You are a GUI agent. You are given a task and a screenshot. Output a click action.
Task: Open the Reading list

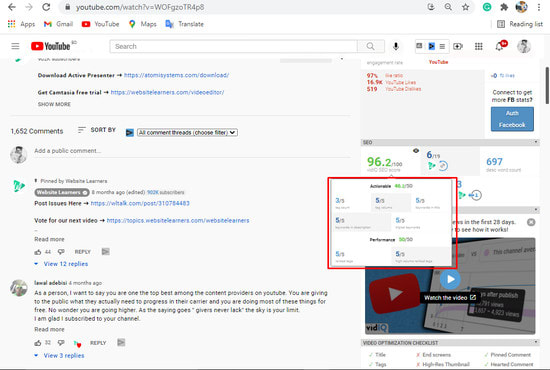[x=520, y=24]
